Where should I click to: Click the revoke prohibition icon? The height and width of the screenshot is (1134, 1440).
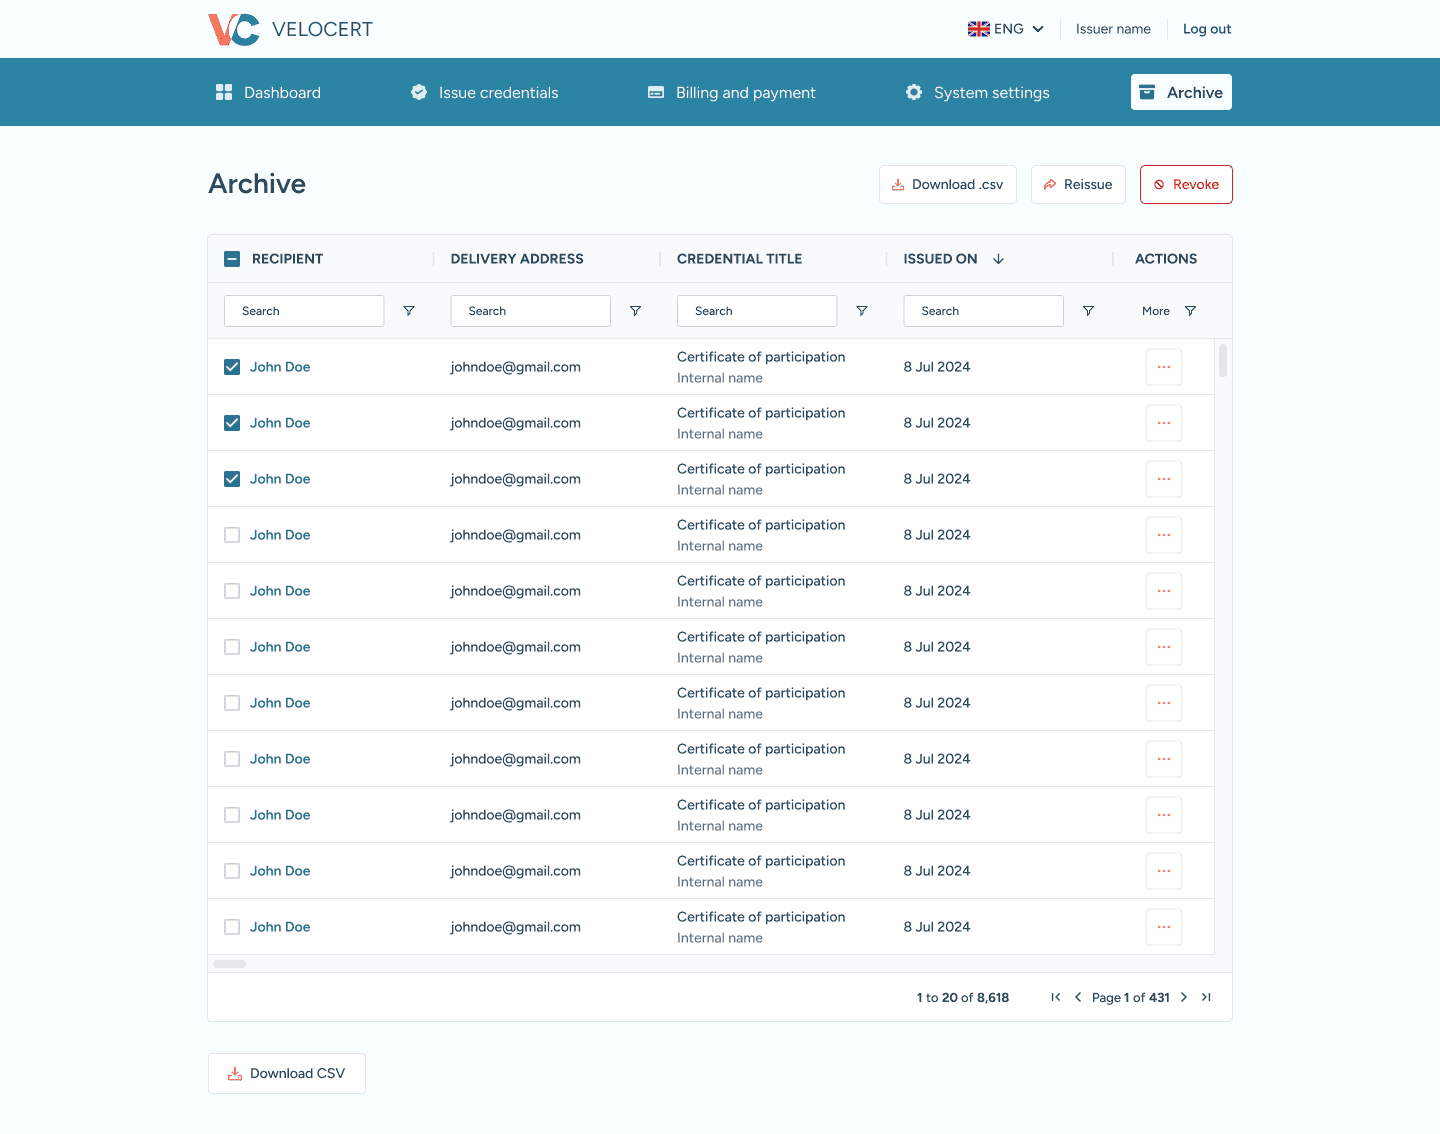1159,184
